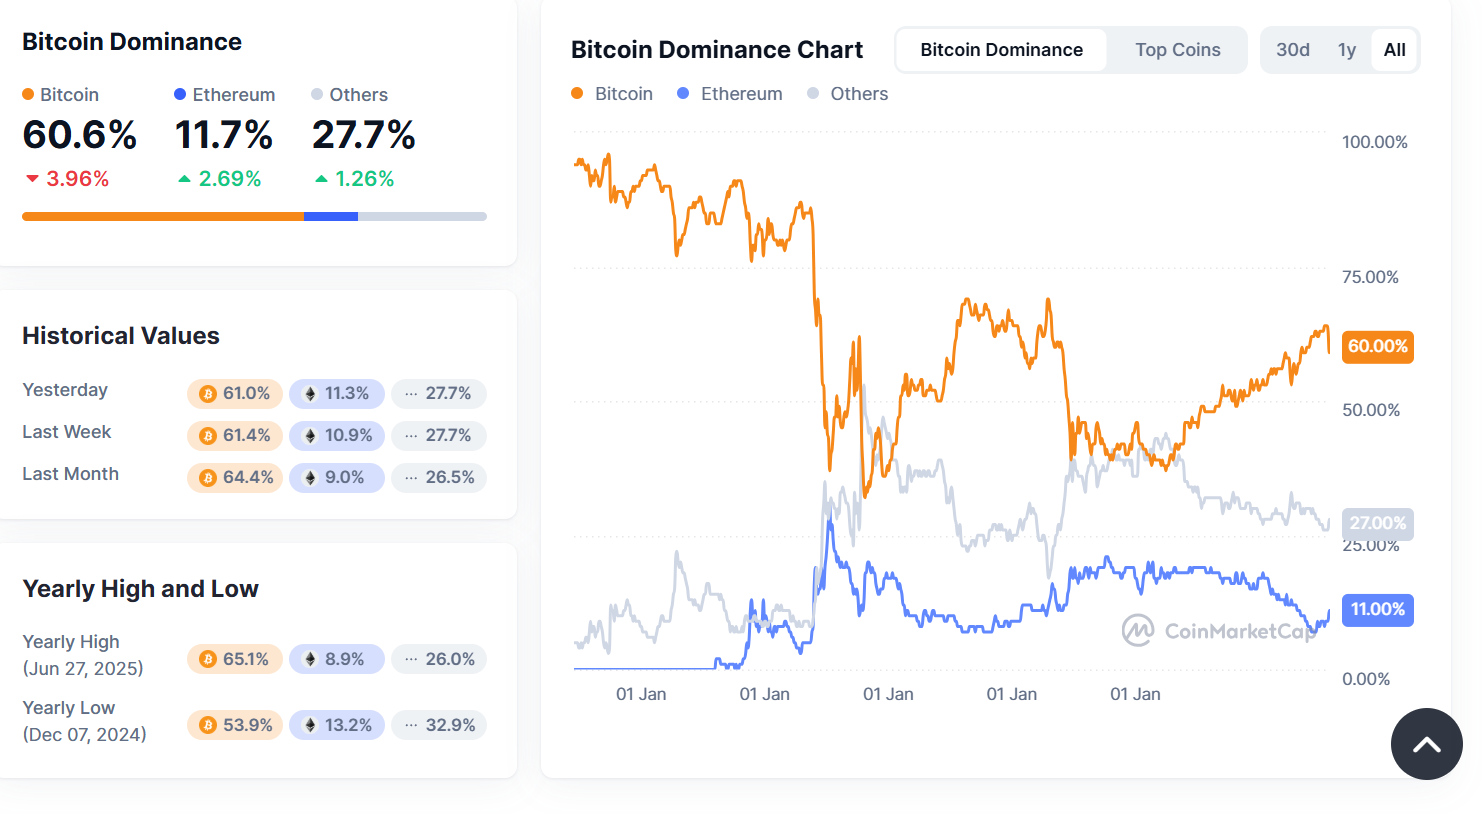This screenshot has width=1482, height=814.
Task: Click the orange Bitcoin segment of dominance bar
Action: pyautogui.click(x=163, y=216)
